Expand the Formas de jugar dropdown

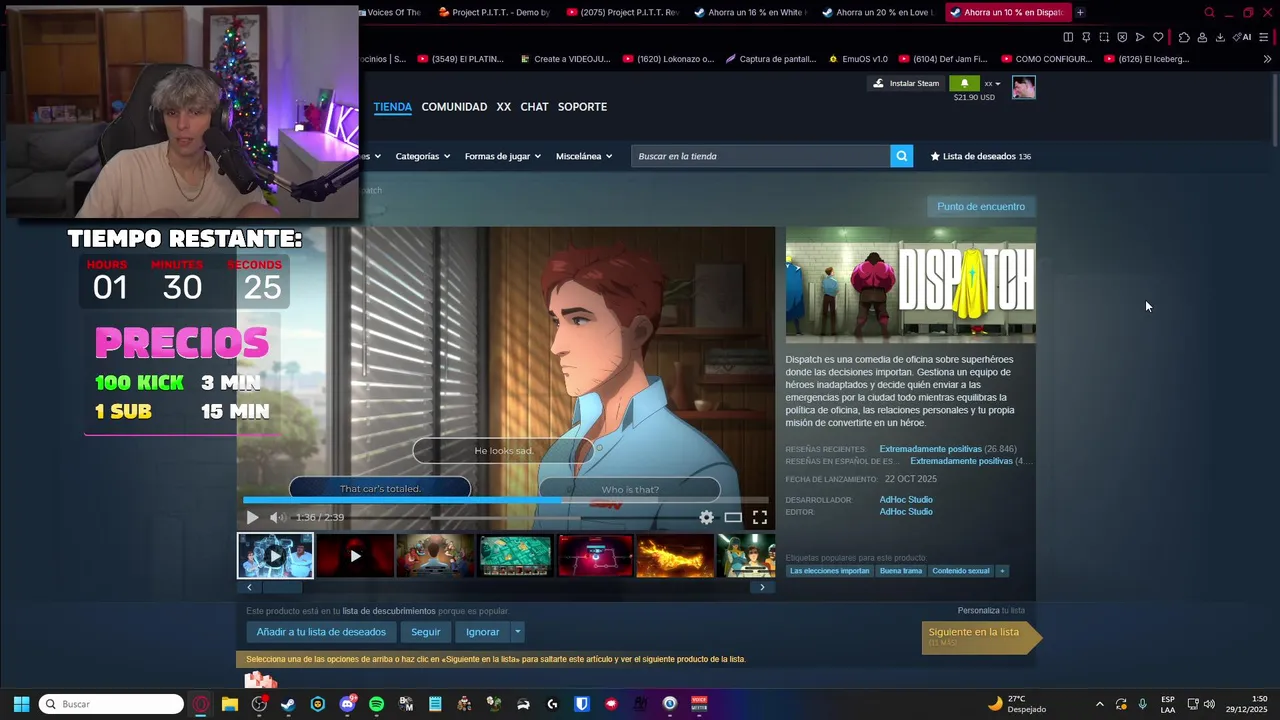tap(502, 156)
